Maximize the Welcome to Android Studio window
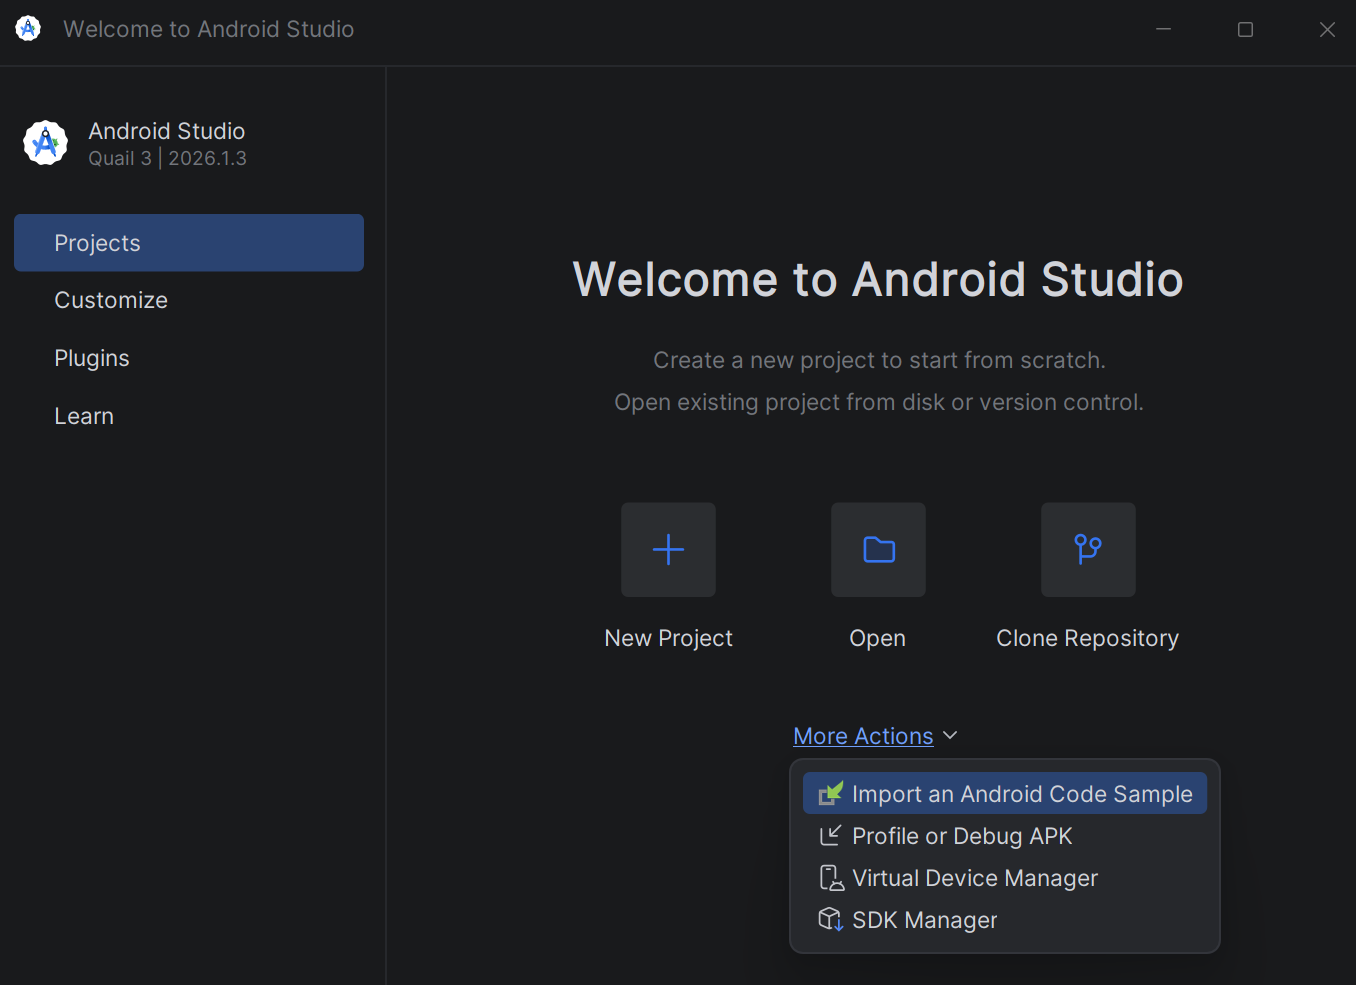The width and height of the screenshot is (1356, 985). pyautogui.click(x=1246, y=29)
